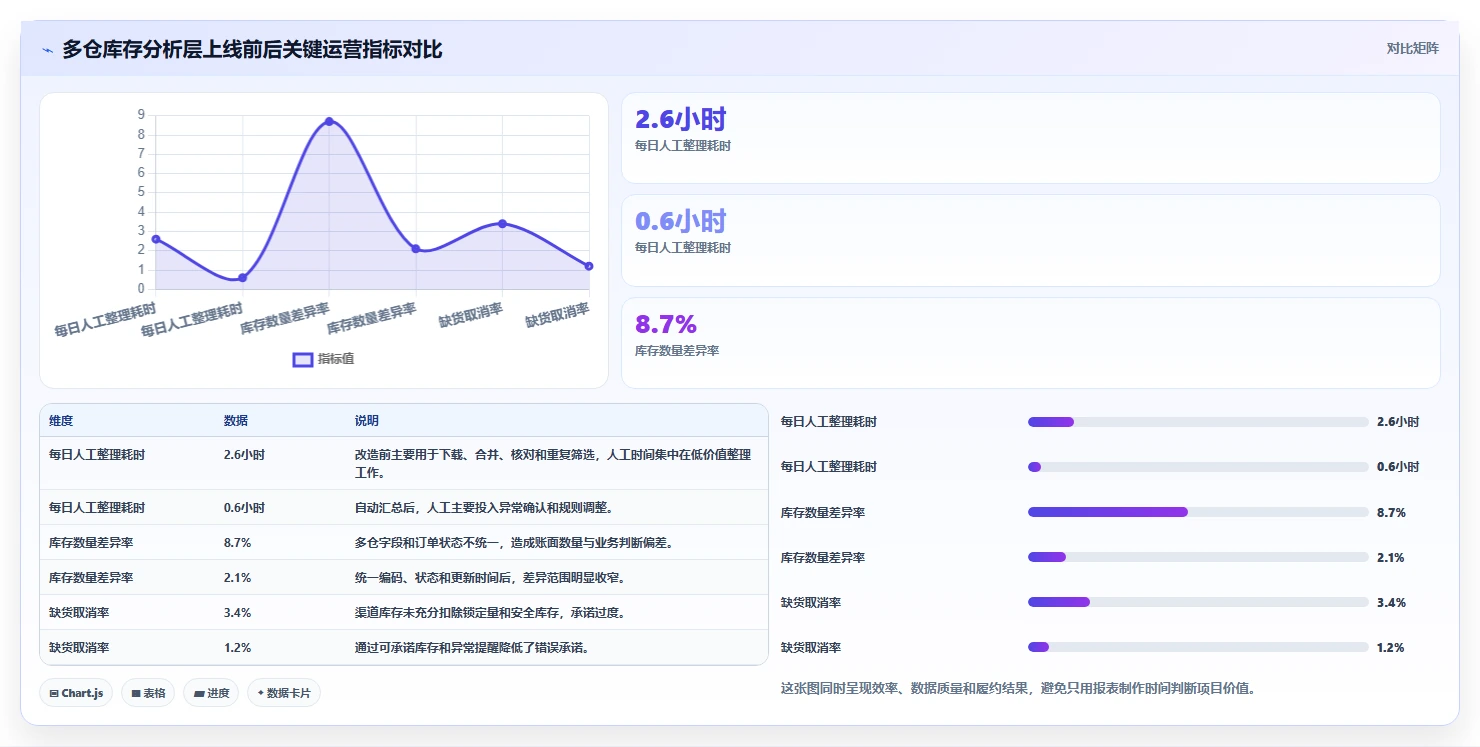The height and width of the screenshot is (747, 1480).
Task: Open the 对比矩阵 label in the header
Action: coord(1413,48)
